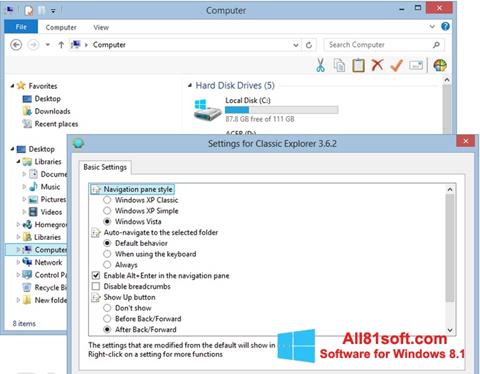Click the system icon in the Computer title bar
Viewport: 480px width, 374px height.
(x=10, y=10)
